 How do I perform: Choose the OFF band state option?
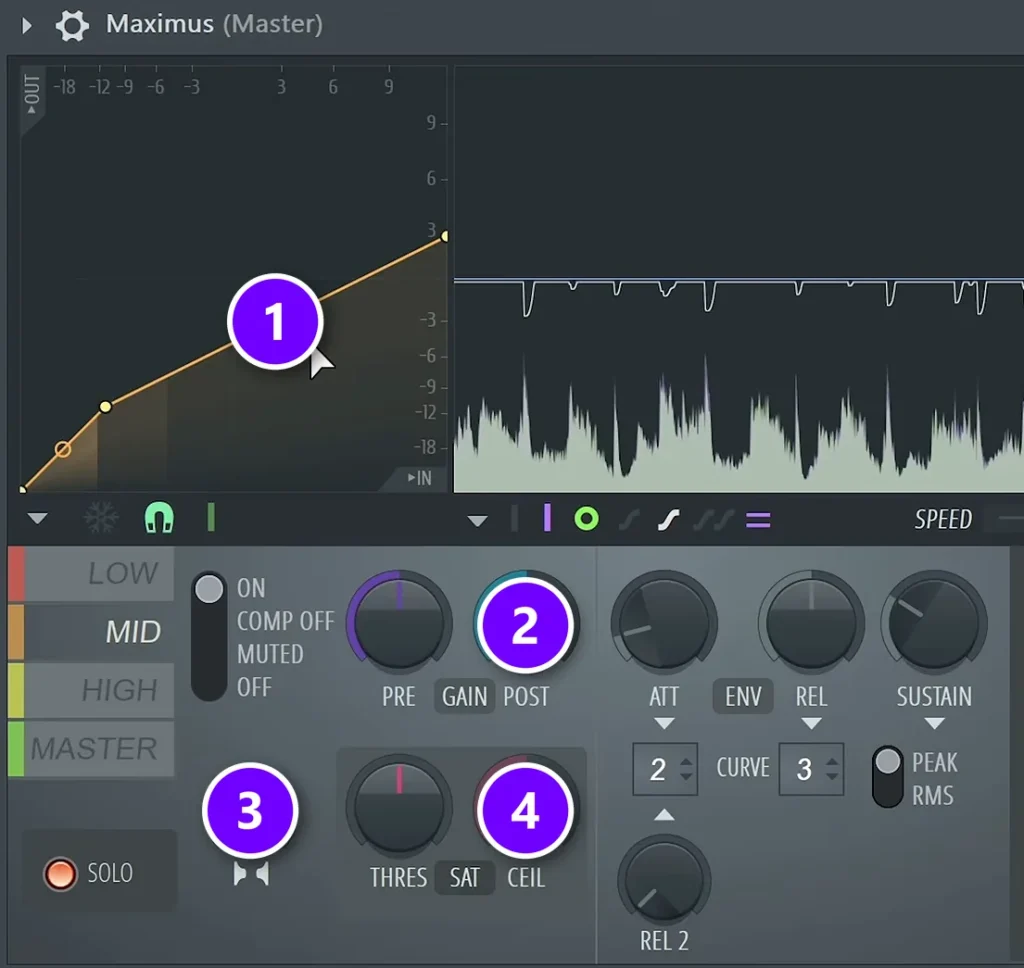(x=254, y=687)
